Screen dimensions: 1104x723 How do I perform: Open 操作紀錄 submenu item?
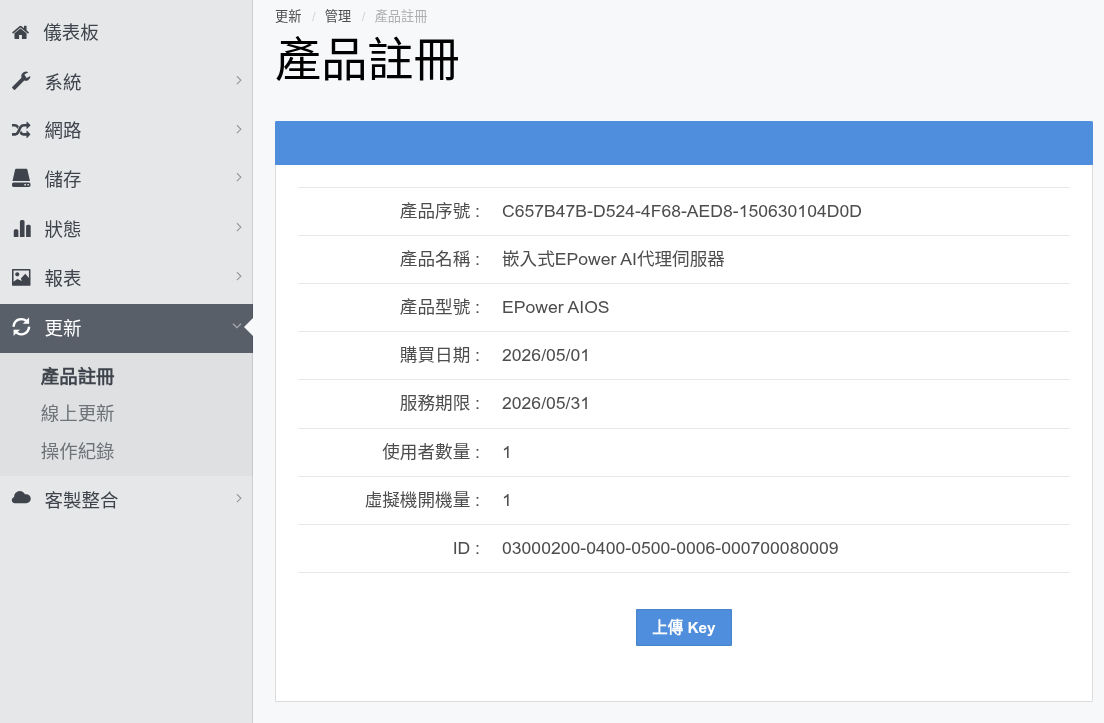[x=77, y=451]
